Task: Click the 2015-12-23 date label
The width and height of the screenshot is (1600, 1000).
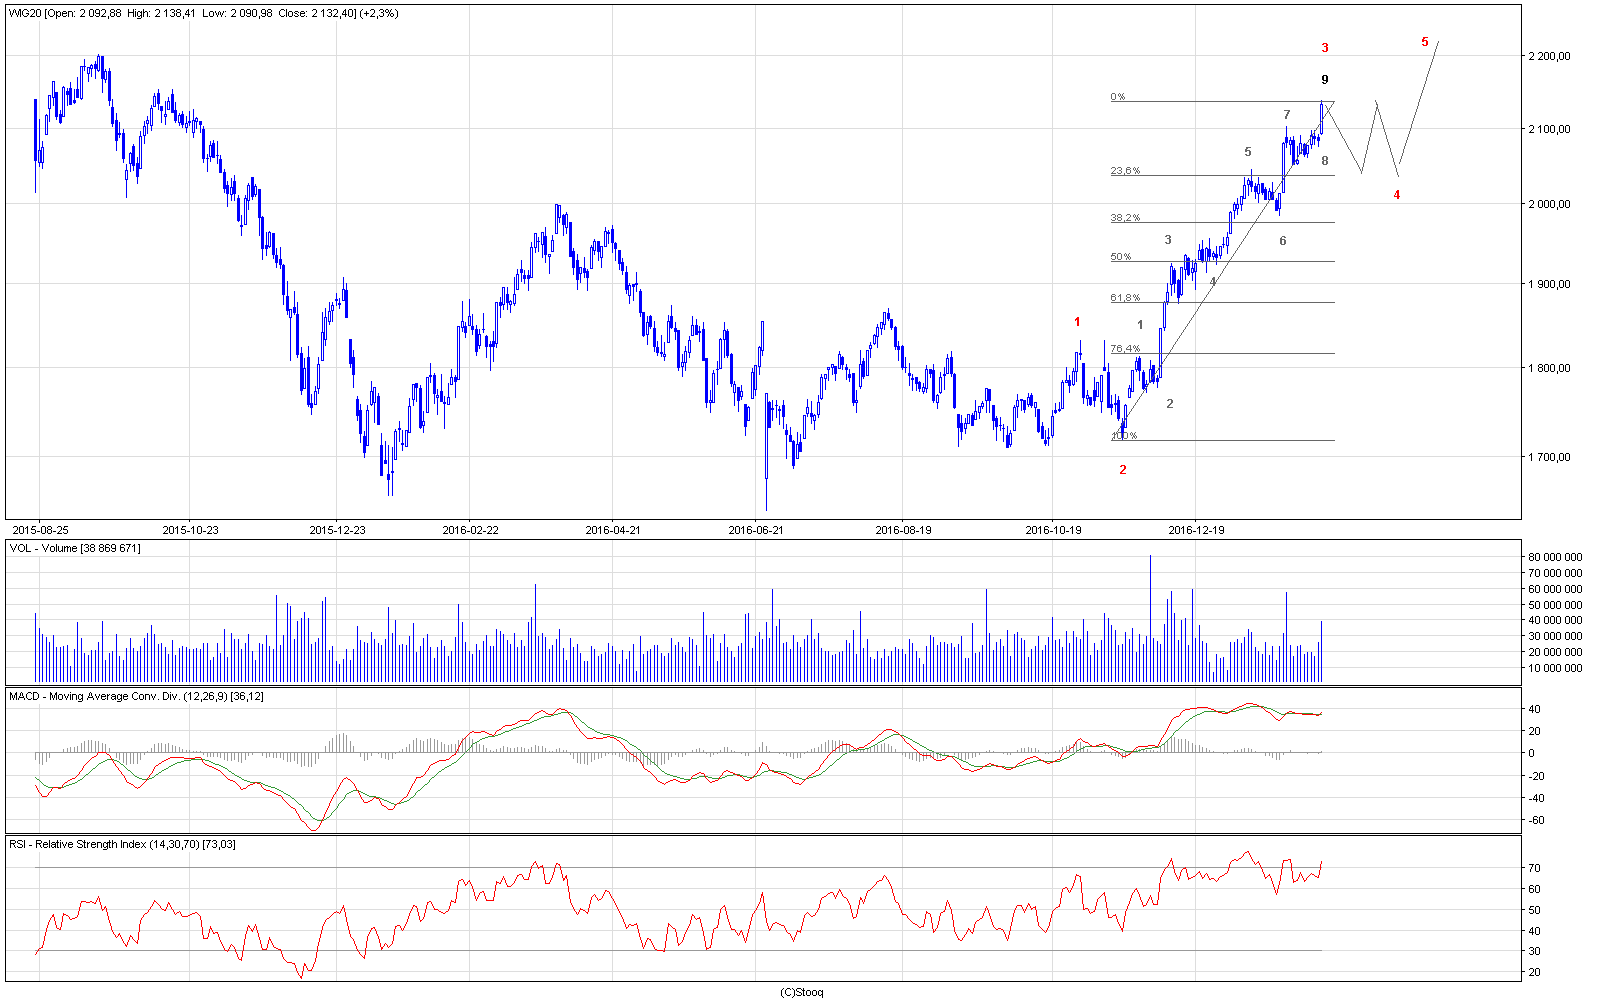Action: [337, 530]
